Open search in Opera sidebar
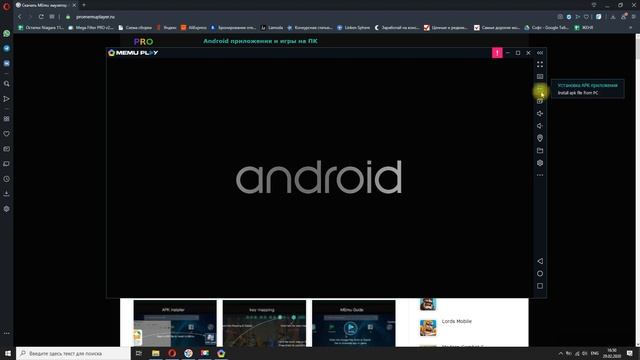Image resolution: width=640 pixels, height=360 pixels. tap(7, 84)
